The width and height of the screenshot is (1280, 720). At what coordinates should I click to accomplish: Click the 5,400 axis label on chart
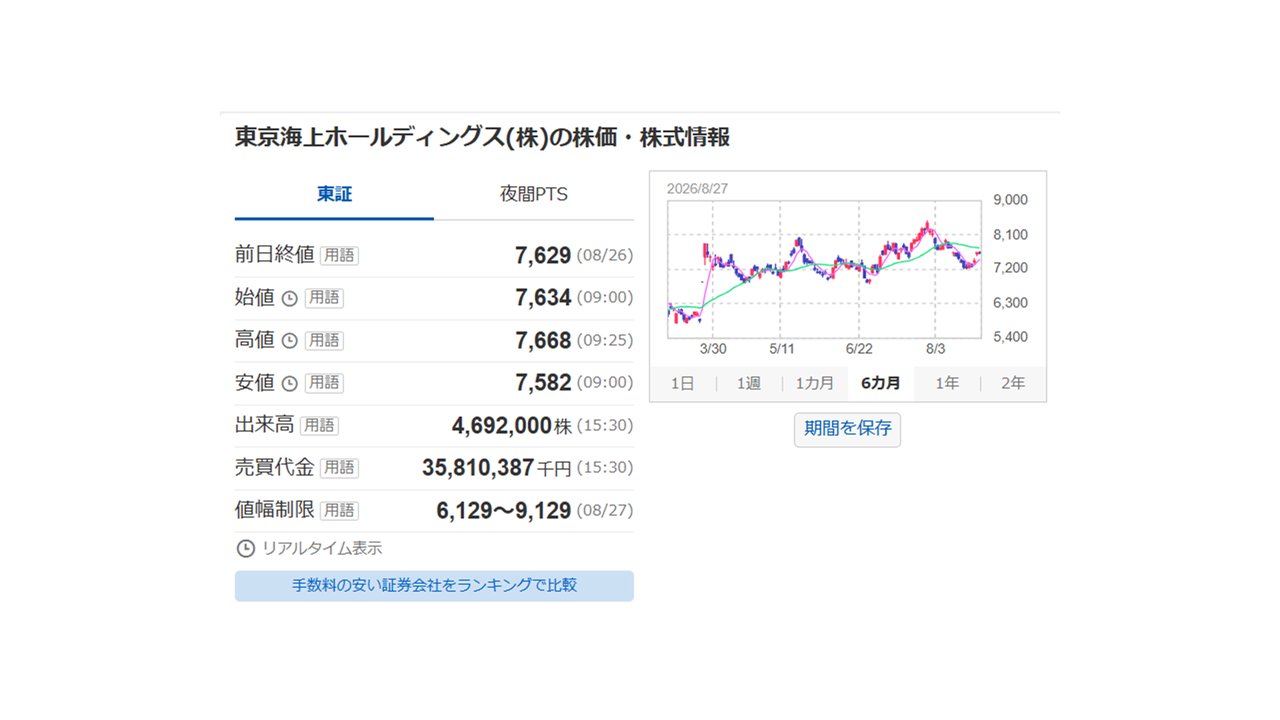point(1010,337)
